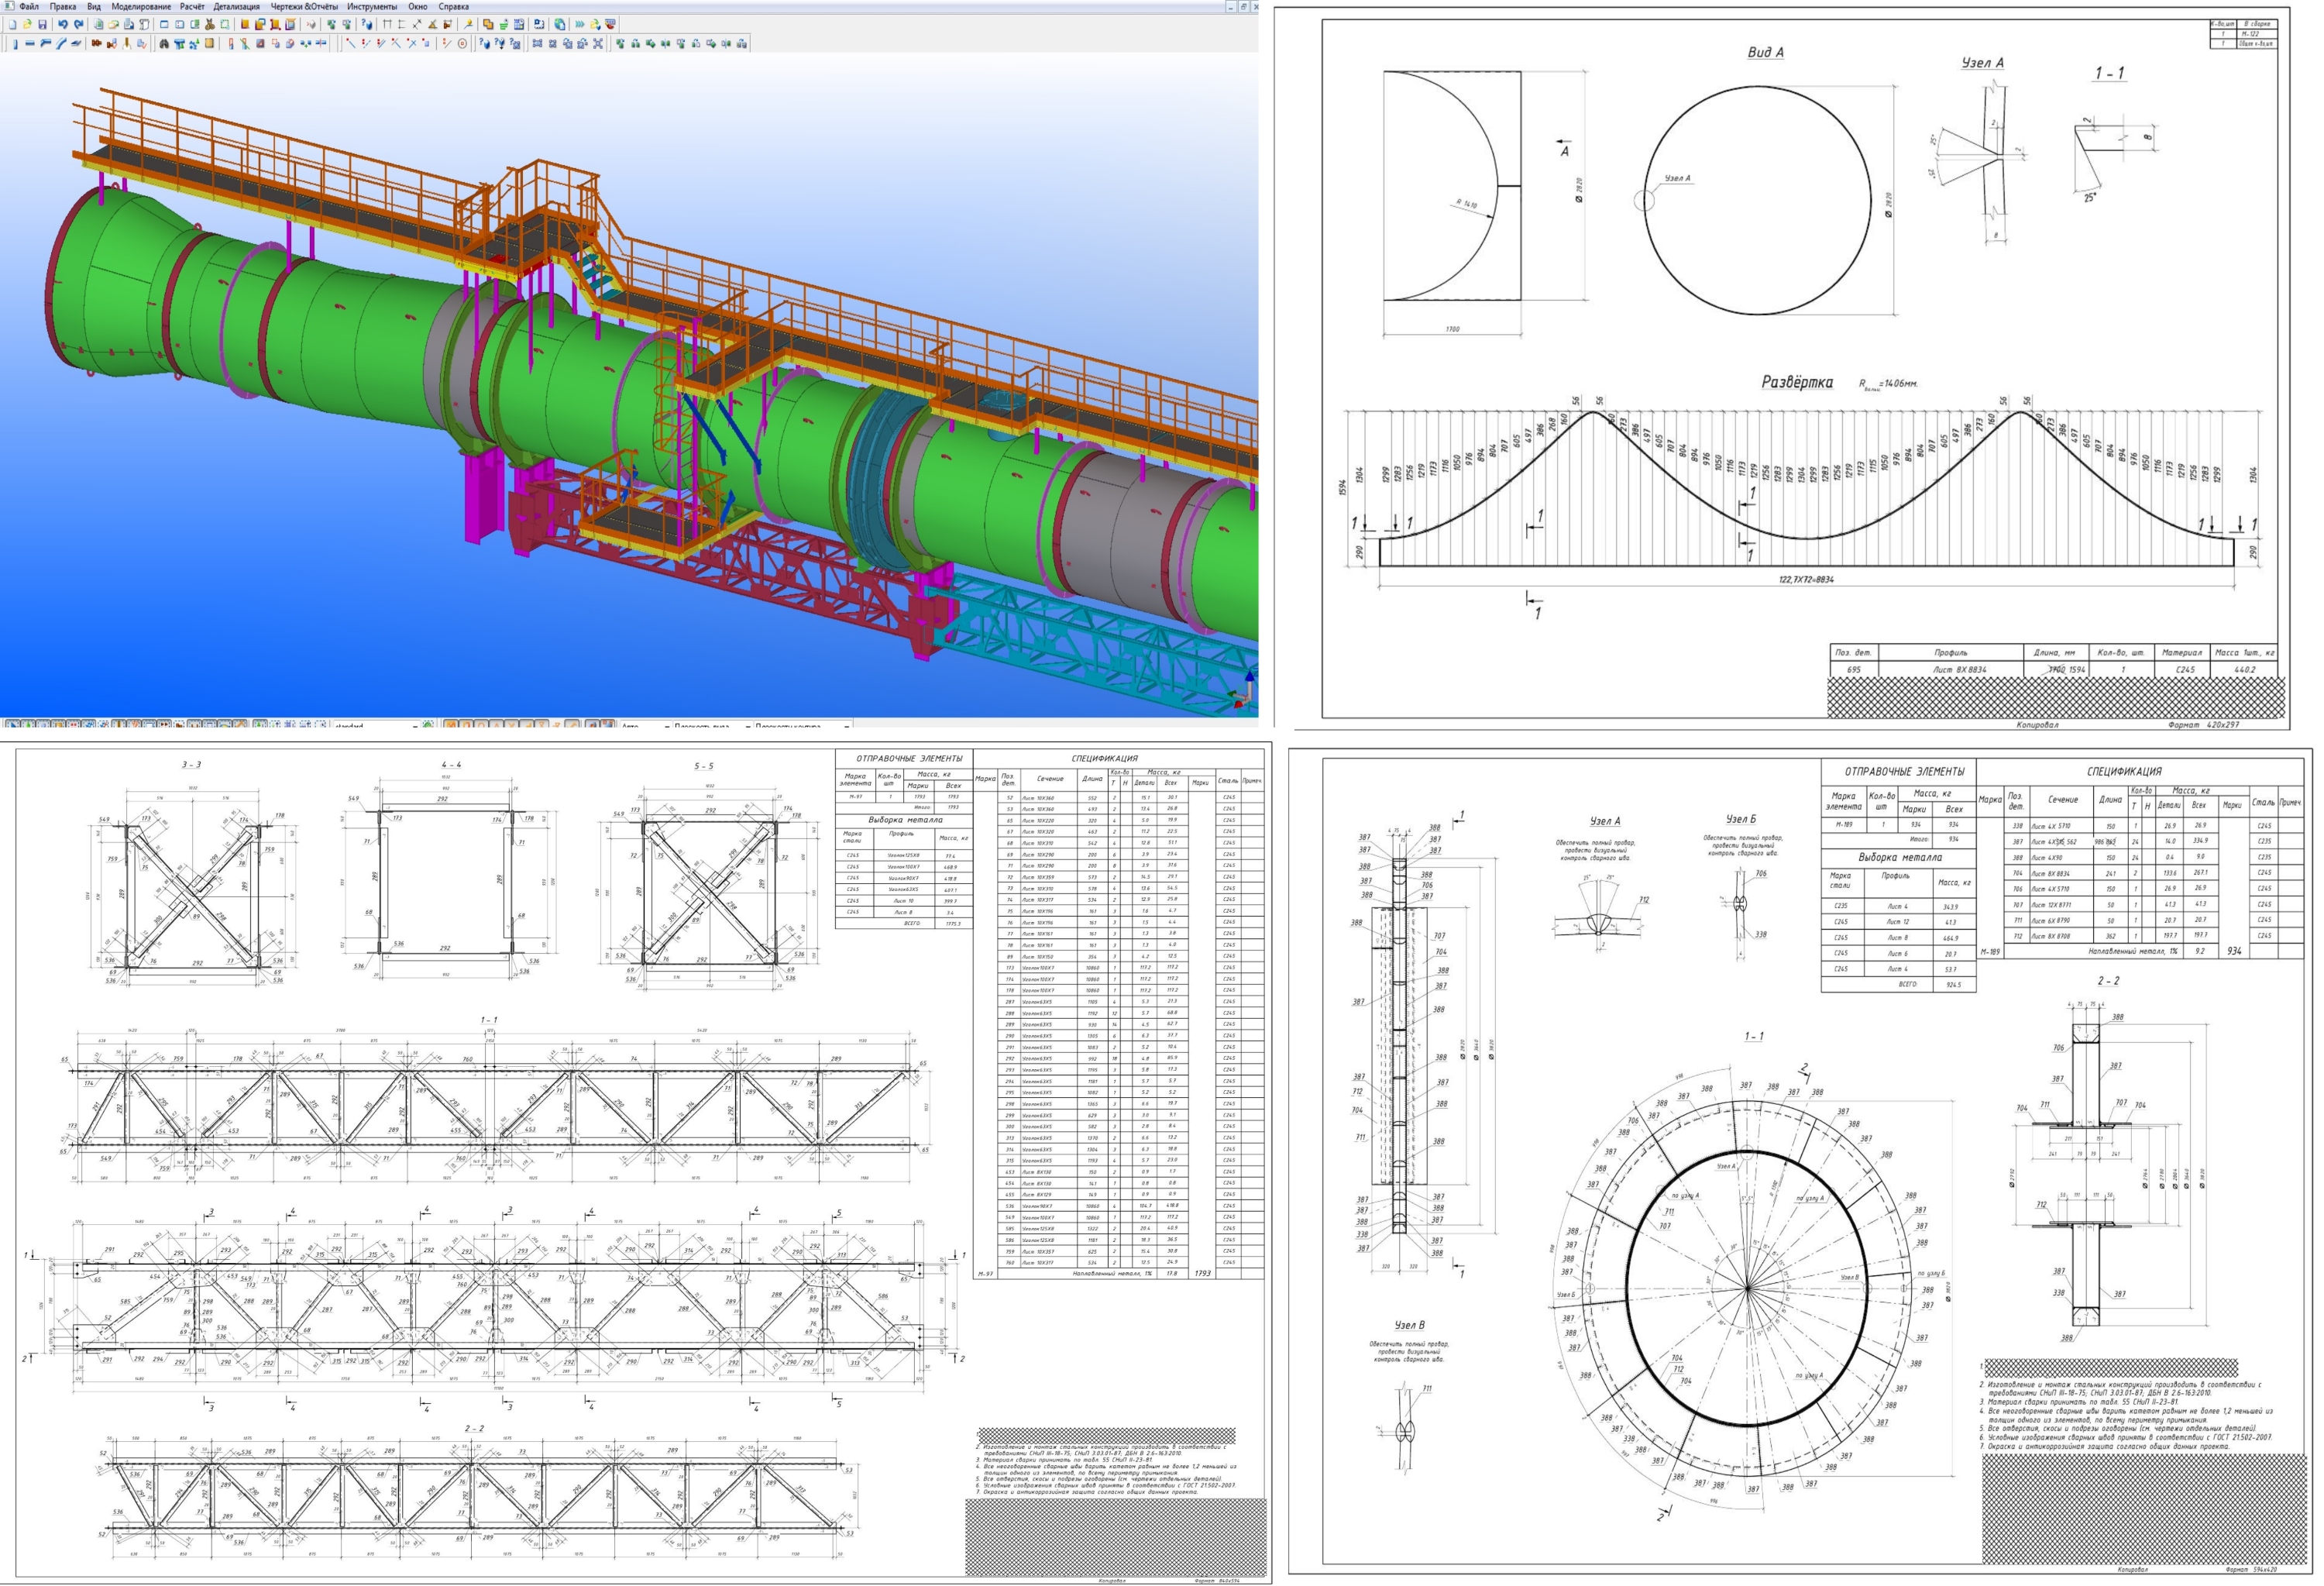Click the binoculars find icon
This screenshot has height=1586, width=2324.
click(x=164, y=43)
